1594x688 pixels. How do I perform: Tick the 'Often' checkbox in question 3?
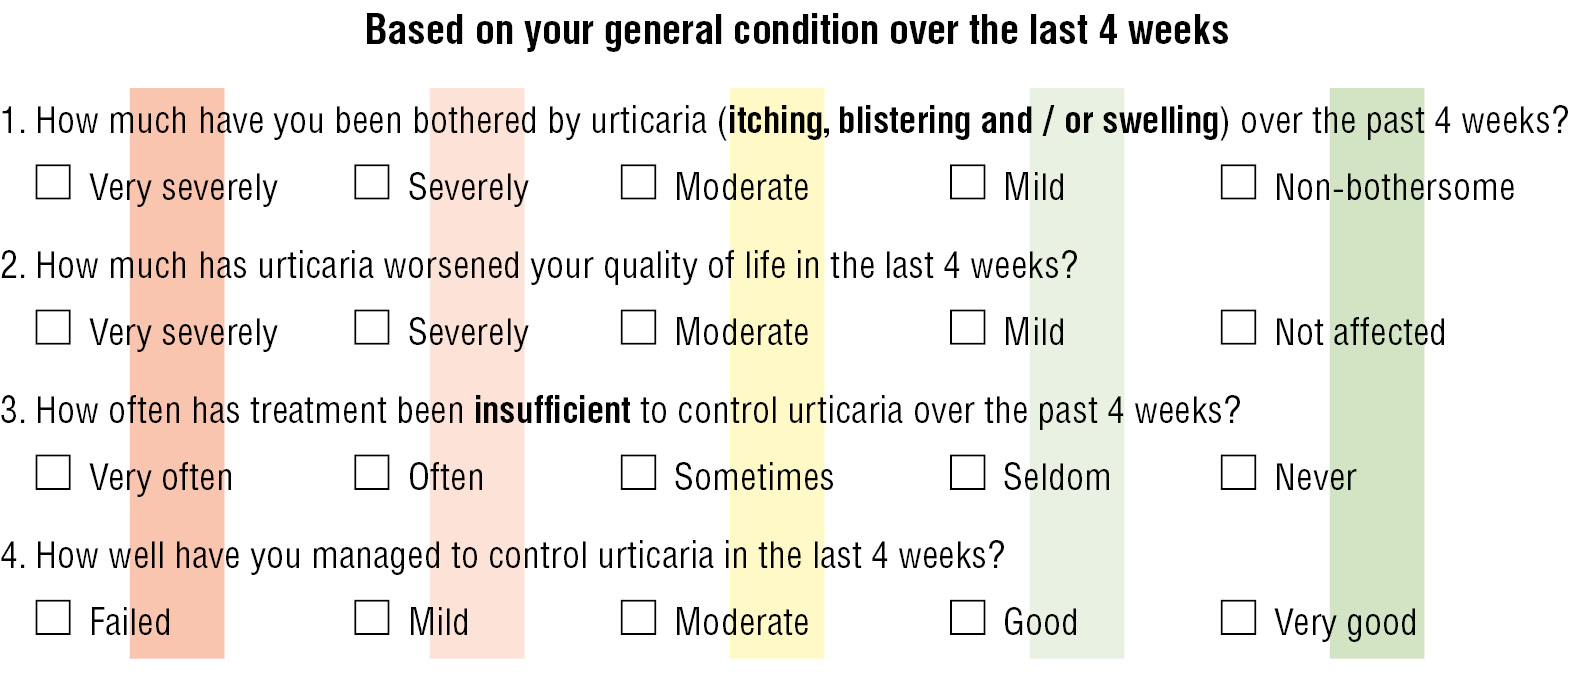372,473
